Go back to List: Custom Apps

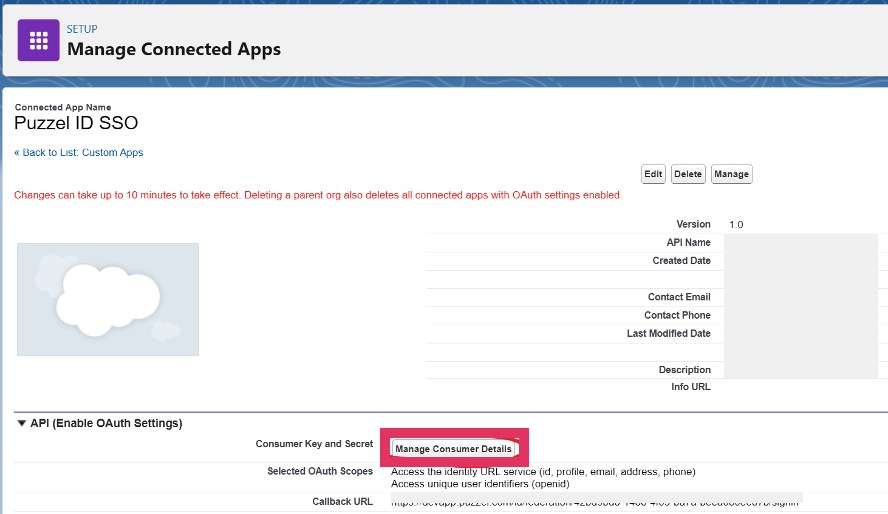click(x=79, y=153)
